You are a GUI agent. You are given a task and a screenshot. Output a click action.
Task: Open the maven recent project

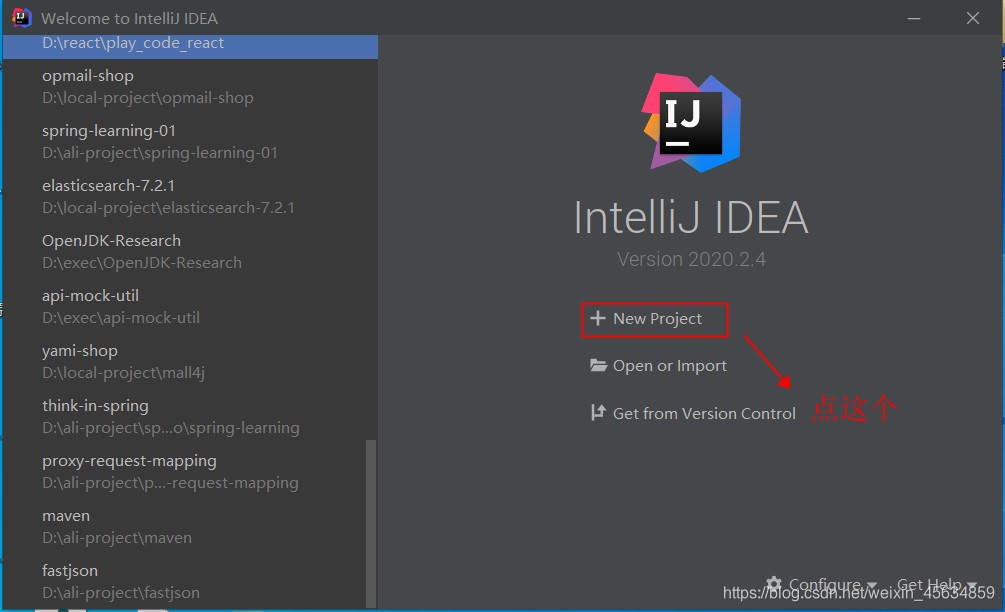(190, 527)
